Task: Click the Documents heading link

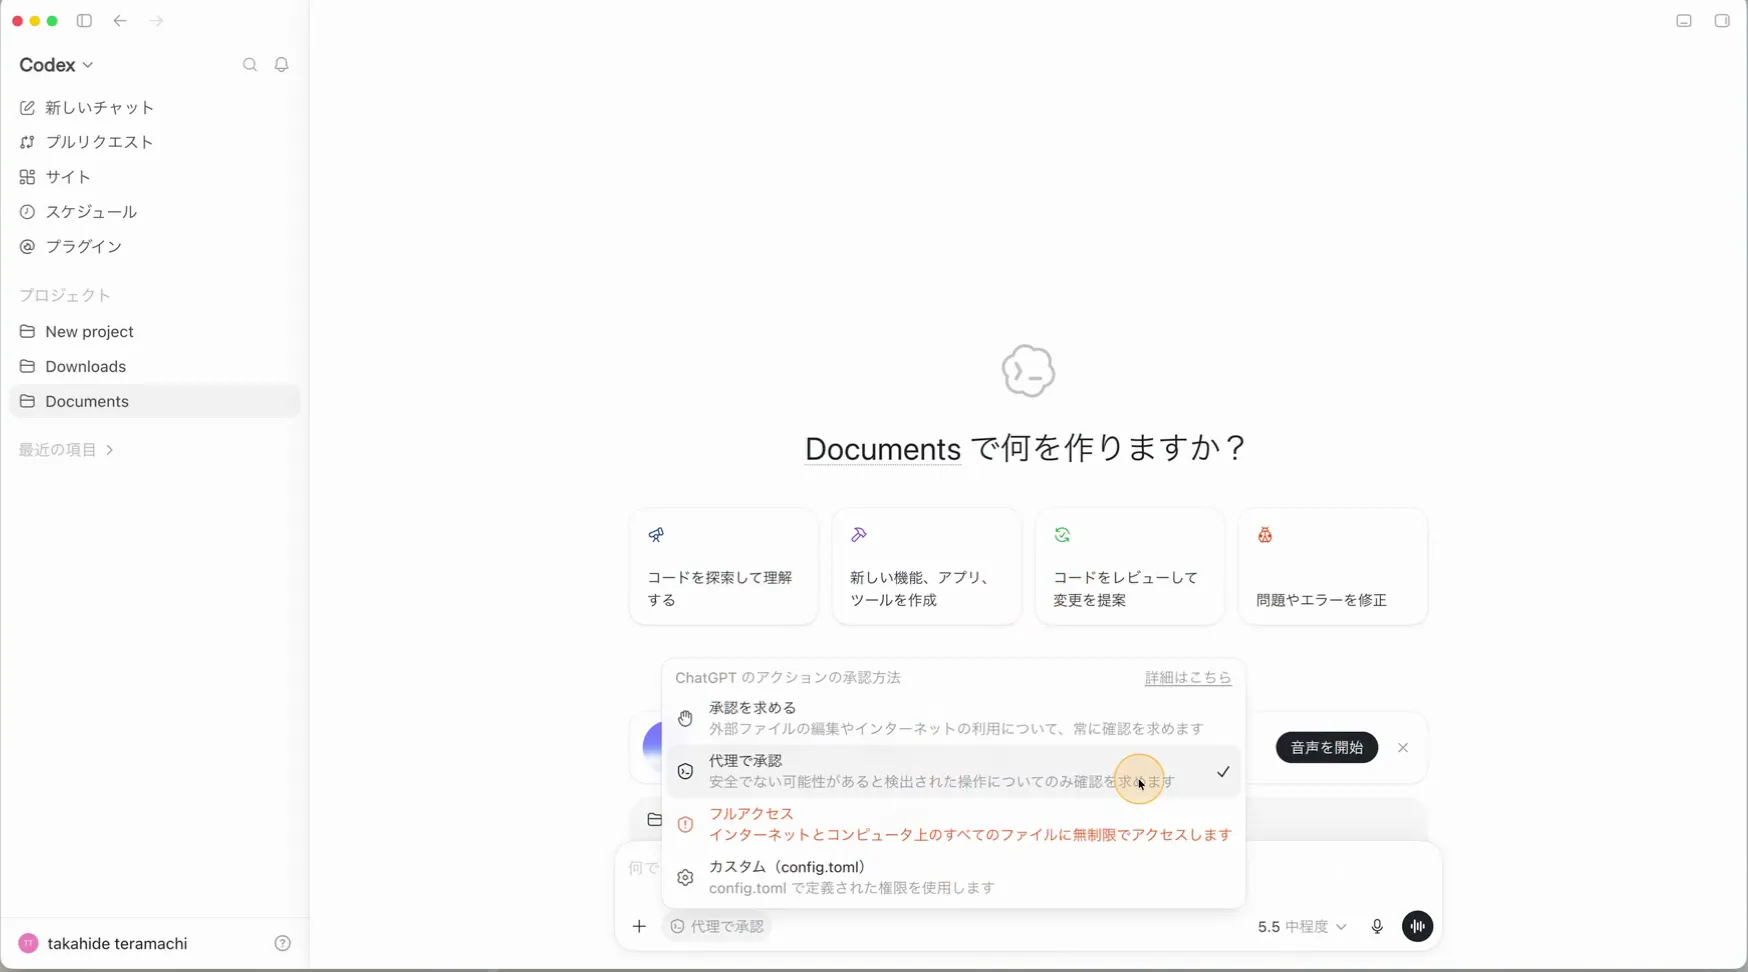Action: click(883, 449)
